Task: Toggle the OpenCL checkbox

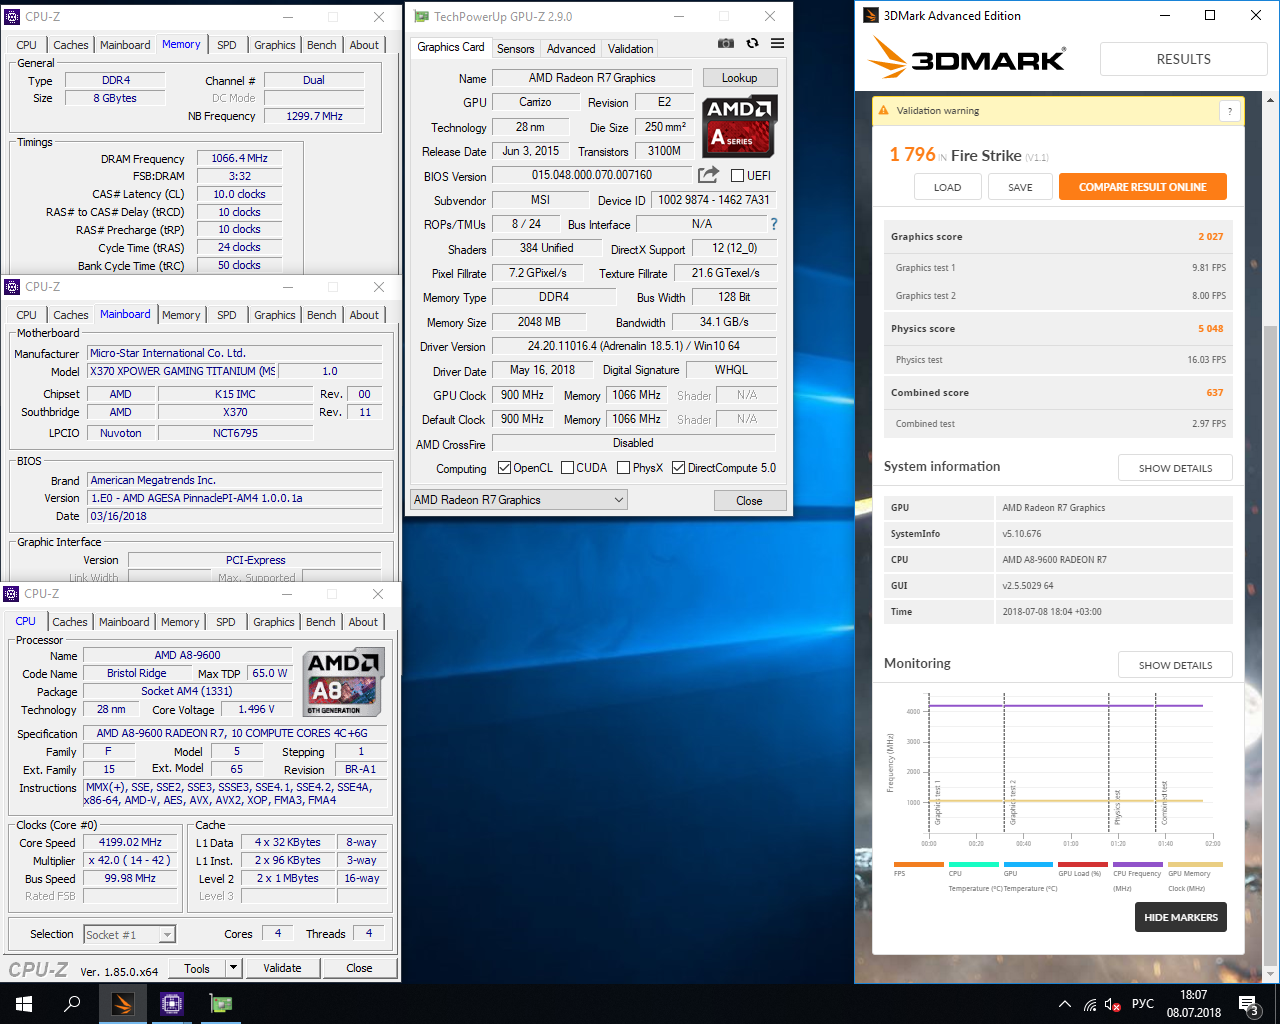Action: tap(504, 468)
